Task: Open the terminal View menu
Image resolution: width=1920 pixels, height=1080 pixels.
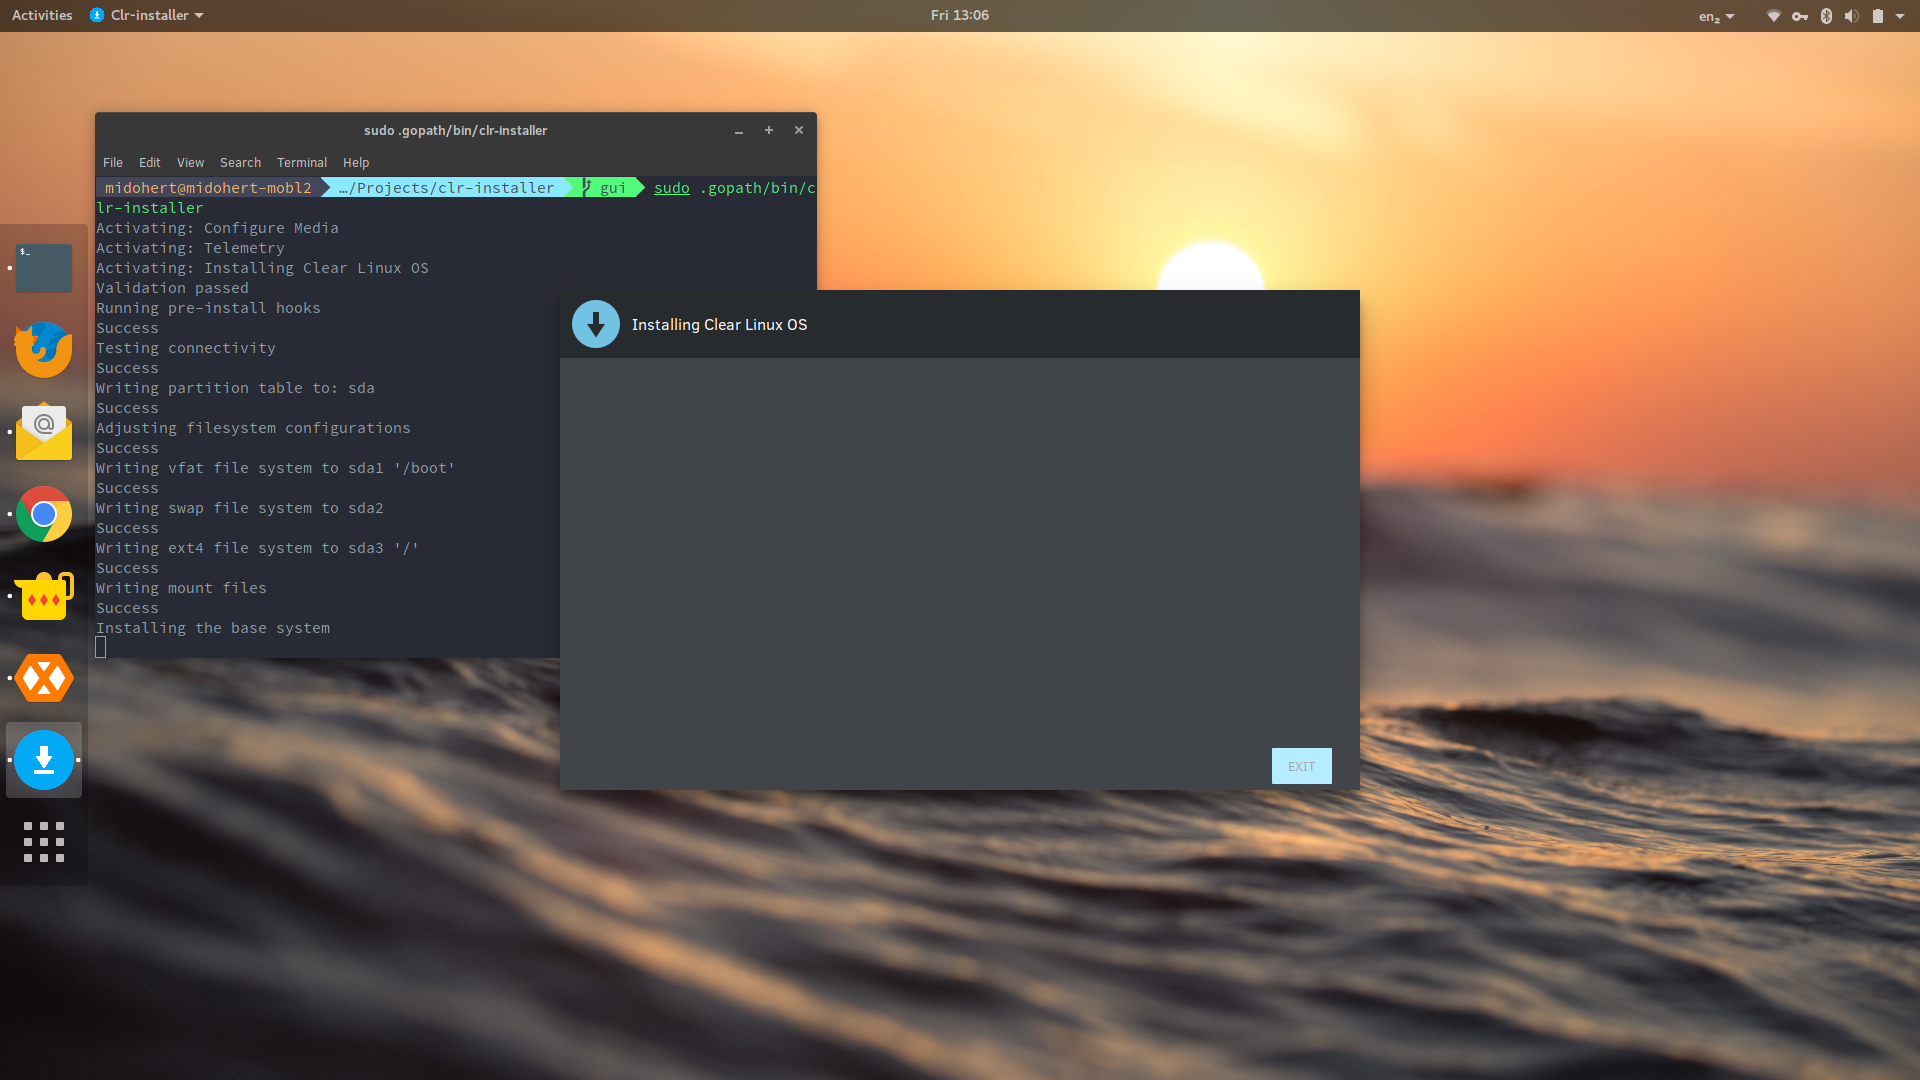Action: (x=190, y=162)
